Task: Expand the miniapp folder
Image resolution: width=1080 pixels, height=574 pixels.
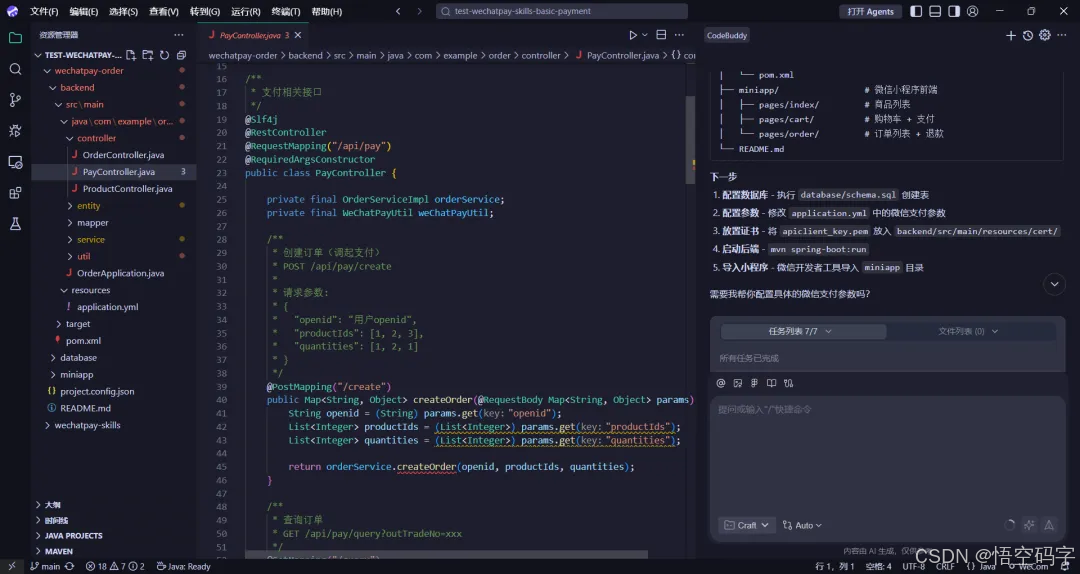Action: tap(76, 375)
